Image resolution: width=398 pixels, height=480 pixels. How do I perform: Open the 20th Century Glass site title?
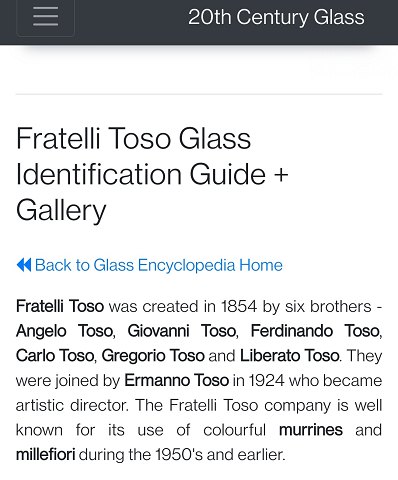pos(276,17)
